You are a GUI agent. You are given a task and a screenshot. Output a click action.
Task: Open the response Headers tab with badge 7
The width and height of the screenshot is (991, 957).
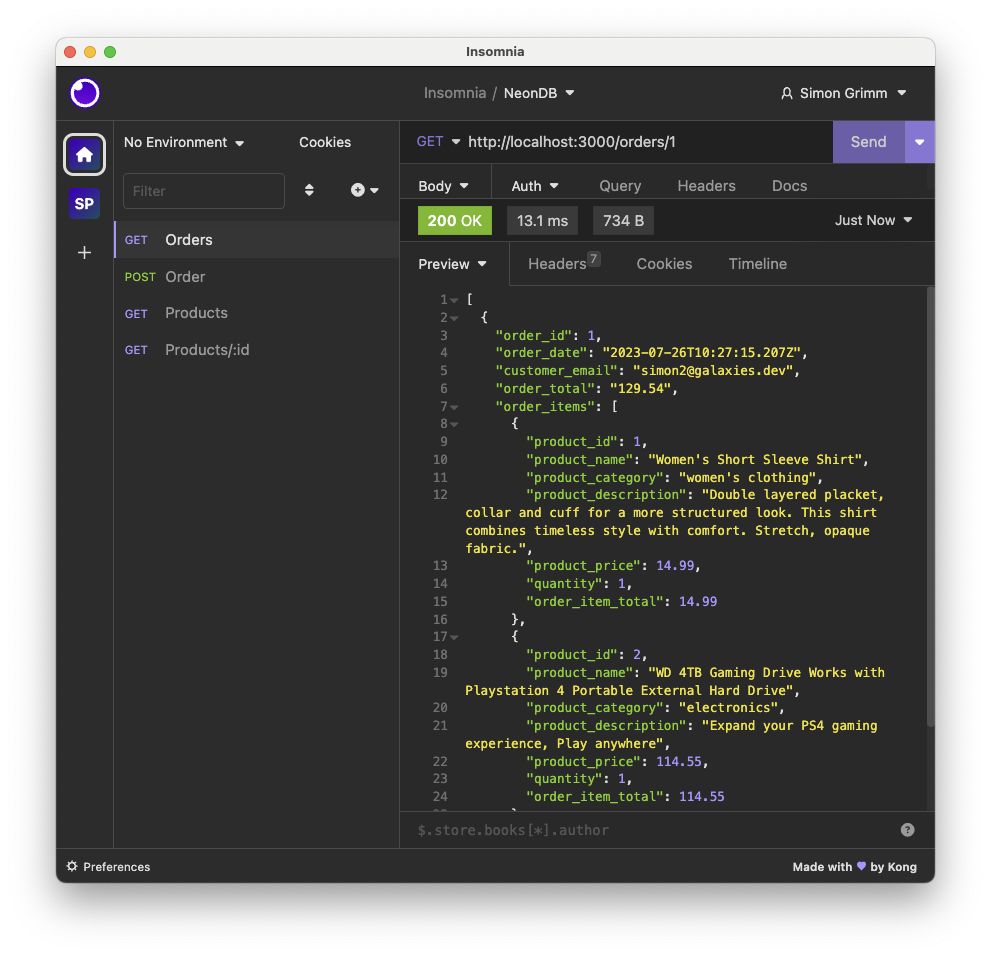tap(564, 263)
